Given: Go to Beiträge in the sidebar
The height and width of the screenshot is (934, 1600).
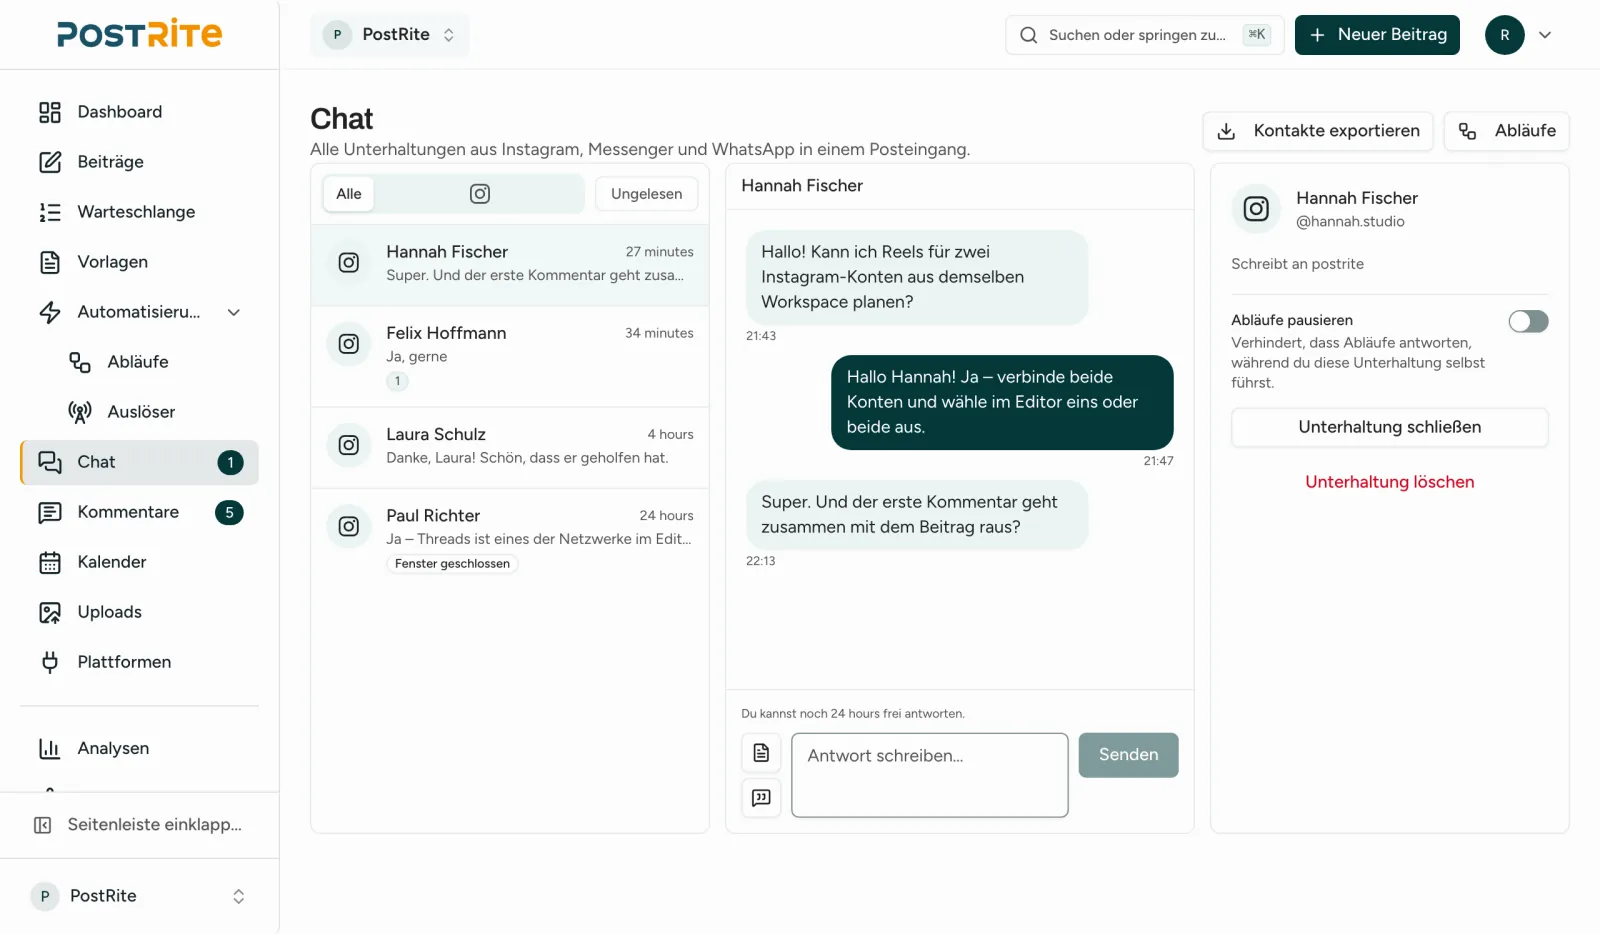Looking at the screenshot, I should coord(139,162).
